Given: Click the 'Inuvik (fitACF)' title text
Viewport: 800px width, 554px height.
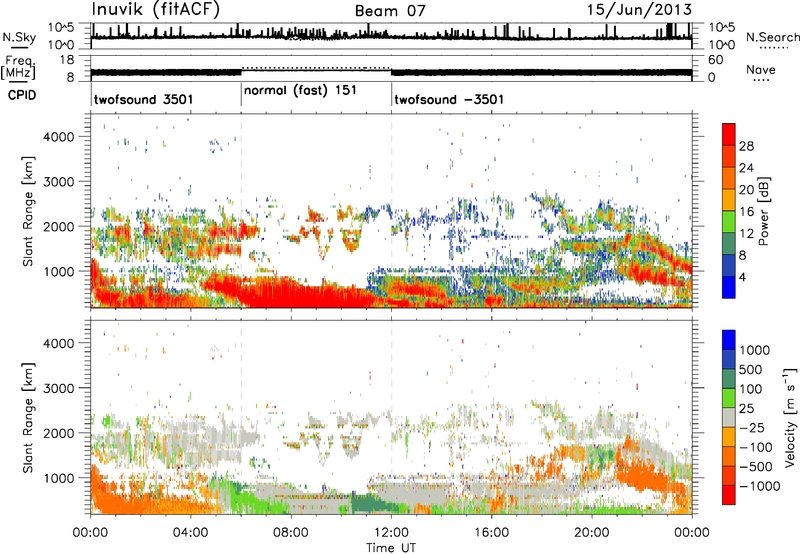Looking at the screenshot, I should [156, 9].
